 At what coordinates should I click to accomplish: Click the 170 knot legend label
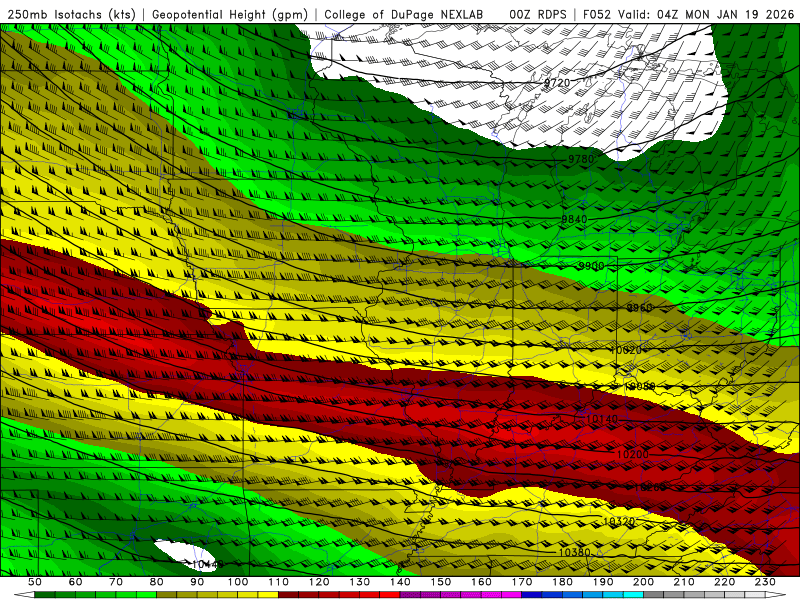click(x=522, y=582)
